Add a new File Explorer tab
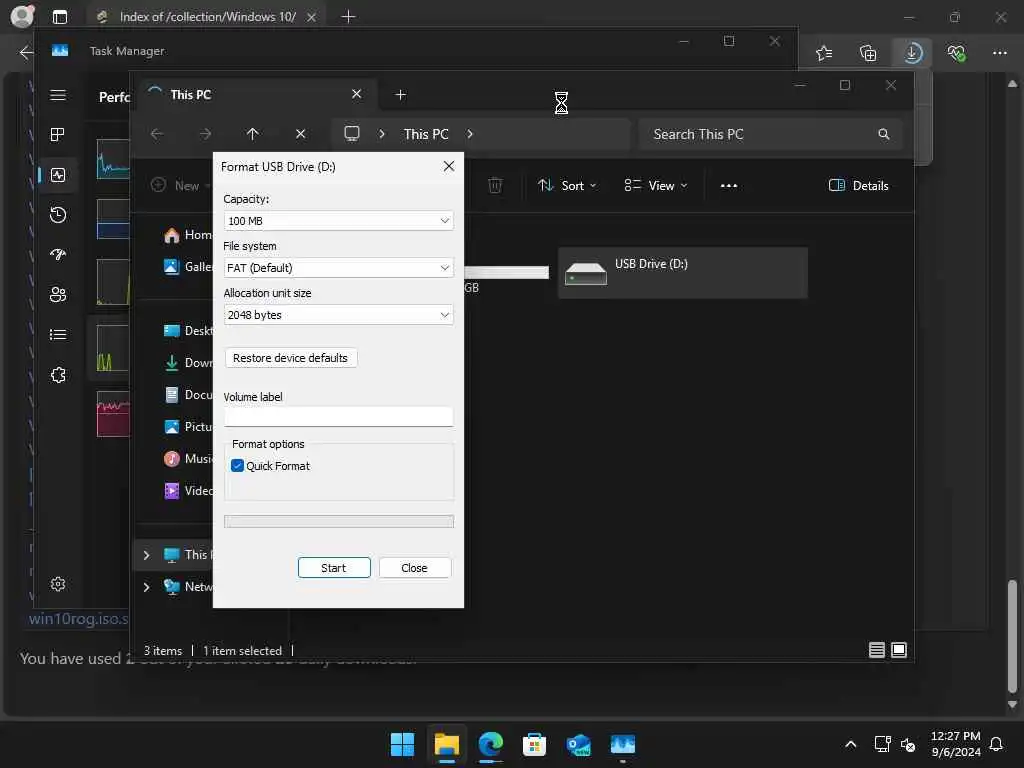Viewport: 1024px width, 768px height. [x=401, y=95]
